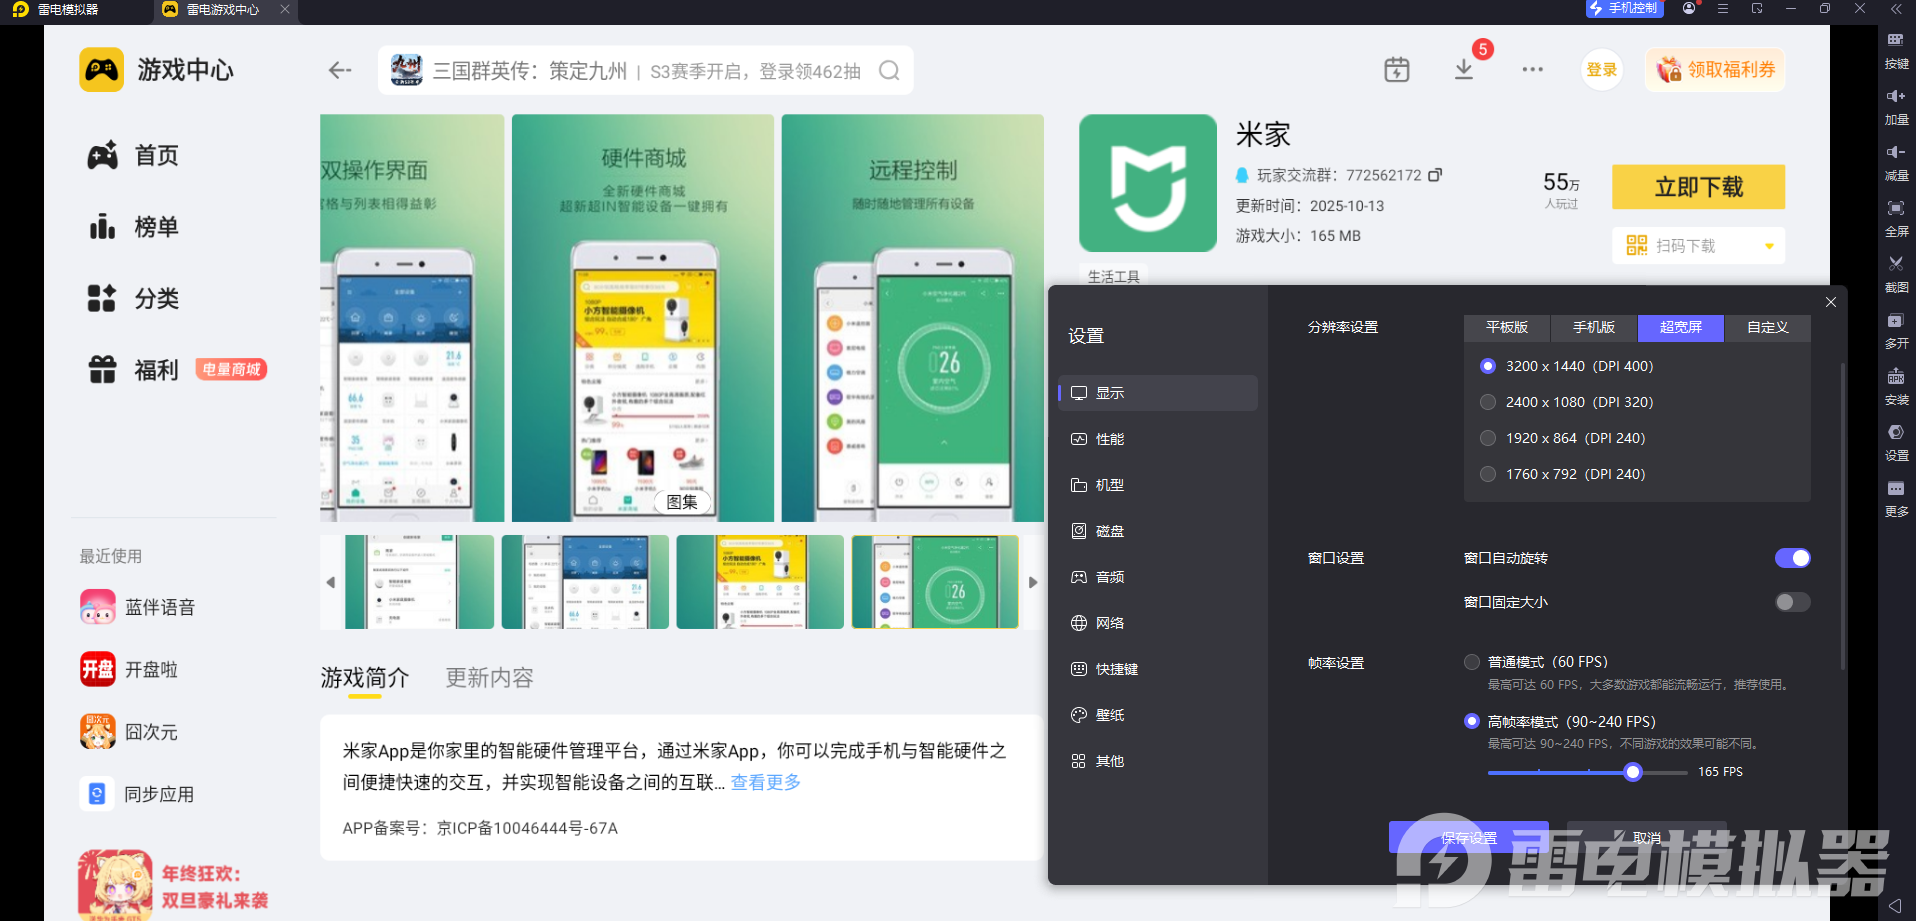Go back with the game center arrow

[x=340, y=70]
